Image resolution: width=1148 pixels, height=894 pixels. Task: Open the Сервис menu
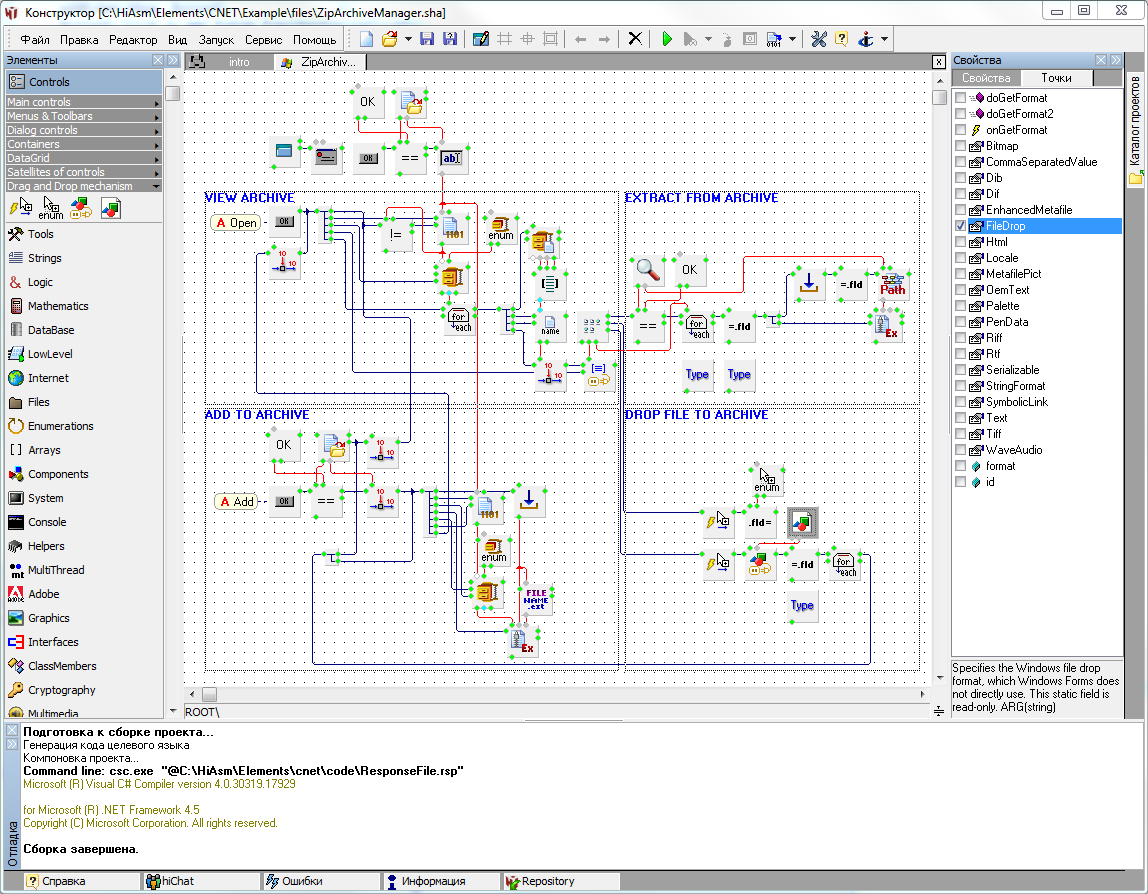[x=263, y=40]
